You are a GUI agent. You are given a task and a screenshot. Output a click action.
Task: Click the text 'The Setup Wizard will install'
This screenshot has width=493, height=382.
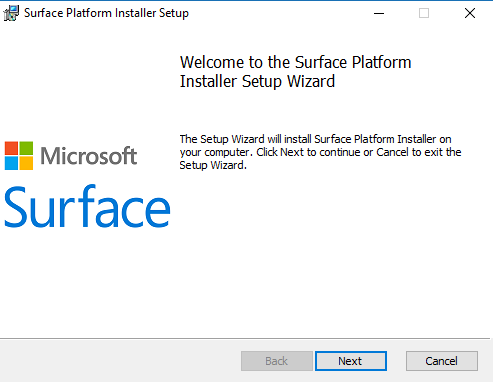(x=245, y=139)
